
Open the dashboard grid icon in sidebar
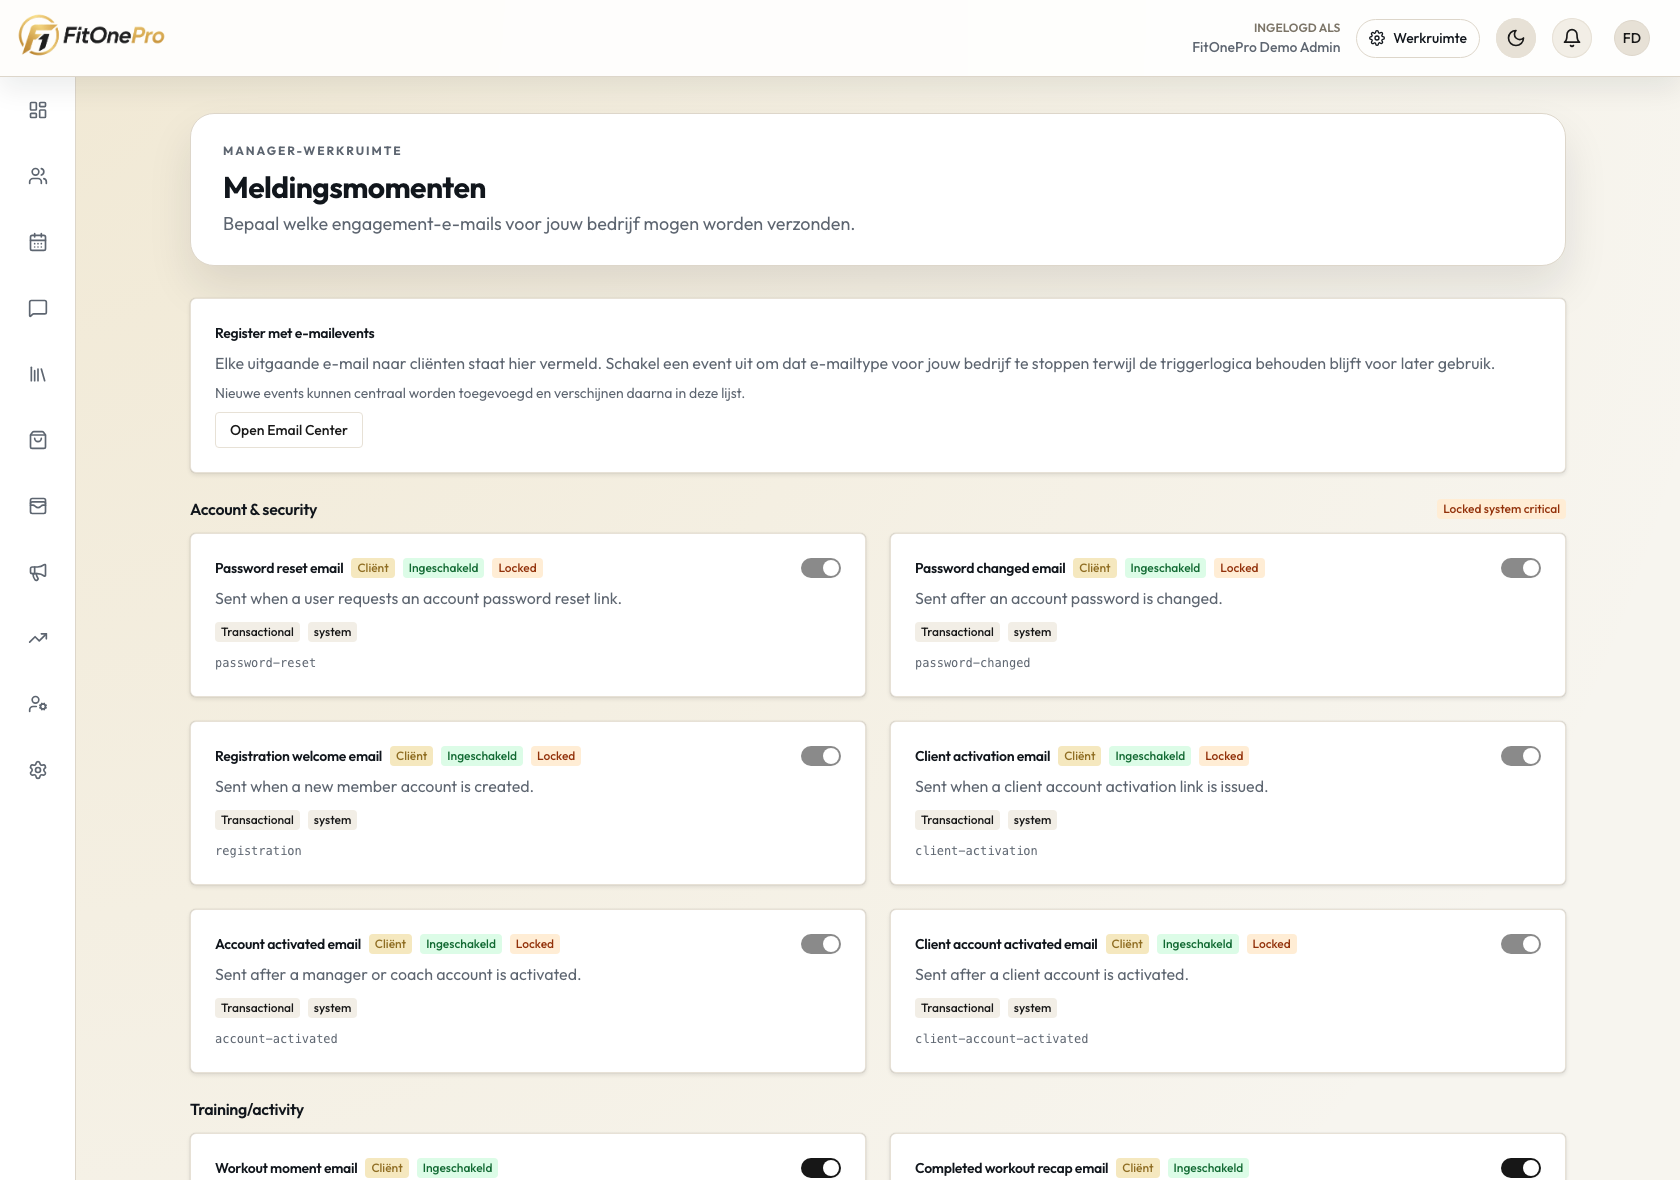[x=38, y=110]
